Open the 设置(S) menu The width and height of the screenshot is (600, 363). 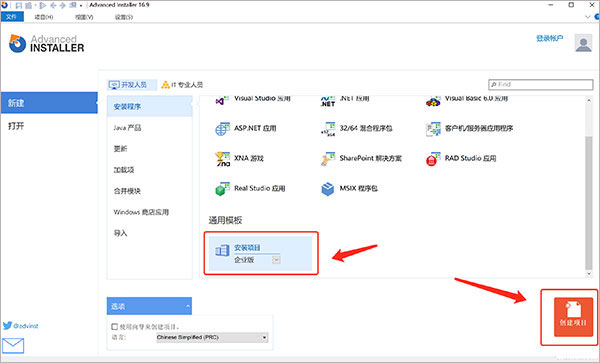tap(124, 17)
